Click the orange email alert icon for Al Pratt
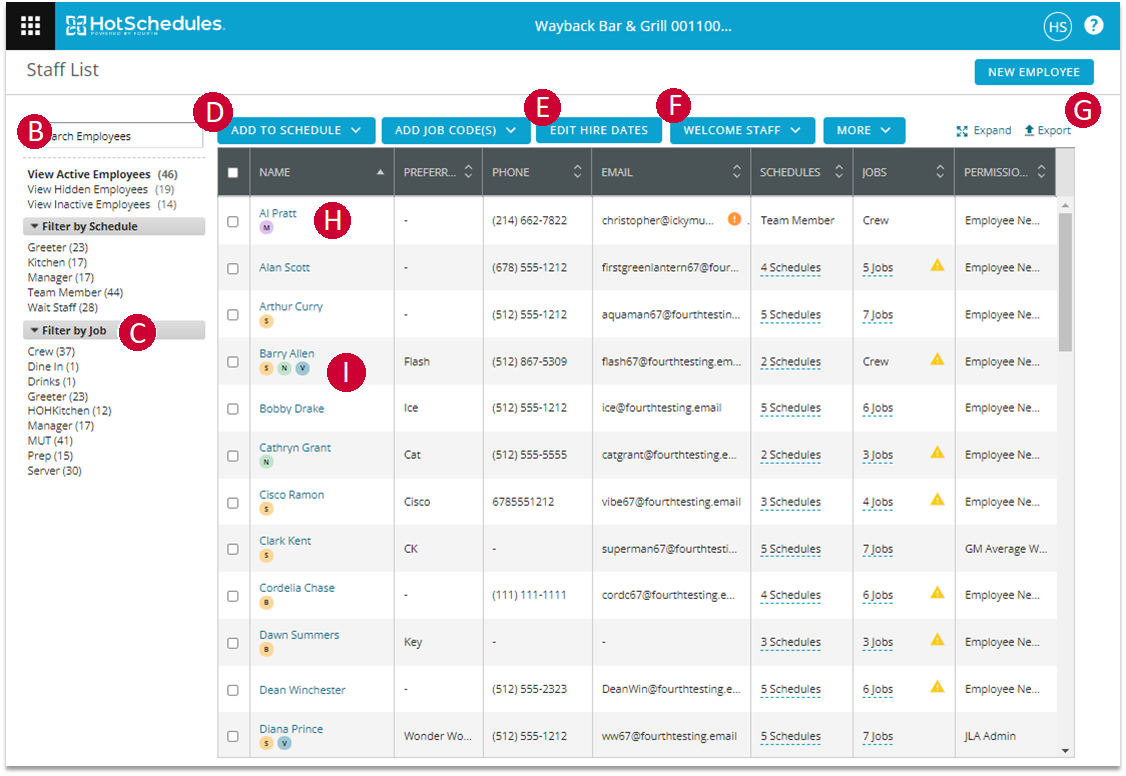This screenshot has width=1126, height=776. [x=734, y=219]
